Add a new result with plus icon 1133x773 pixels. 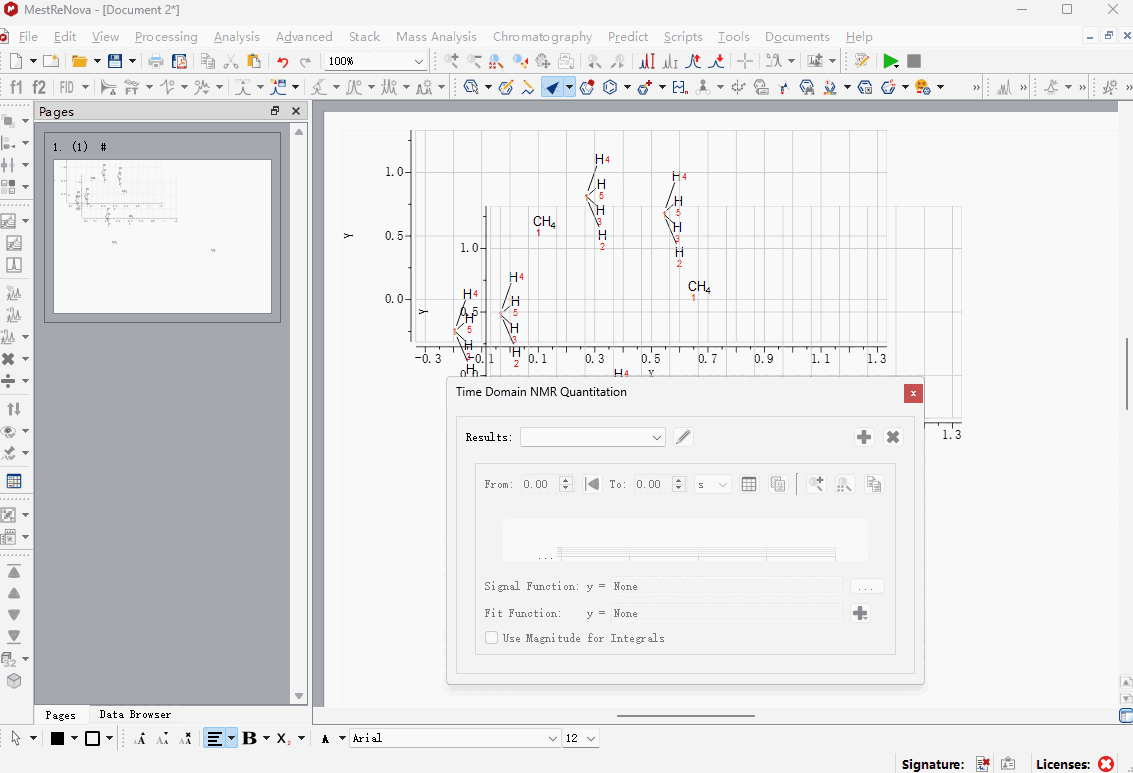pyautogui.click(x=864, y=437)
